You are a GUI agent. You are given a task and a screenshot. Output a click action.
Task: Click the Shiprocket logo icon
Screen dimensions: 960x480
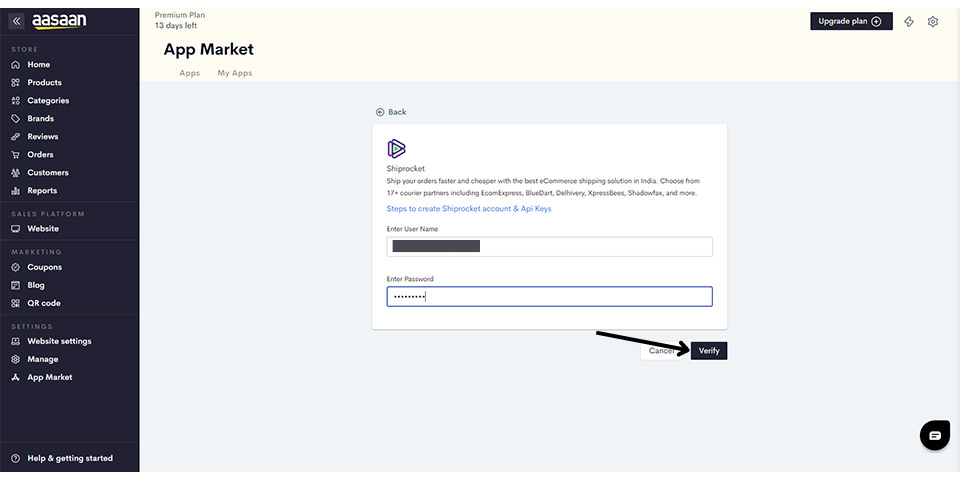(396, 149)
